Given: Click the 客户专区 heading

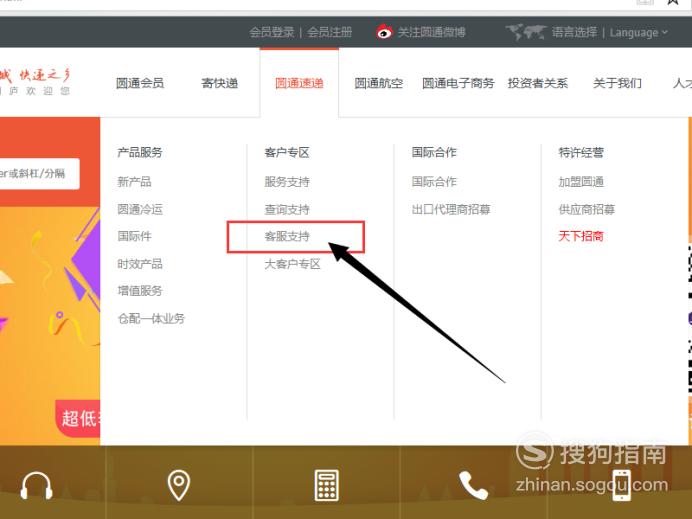Looking at the screenshot, I should click(x=287, y=153).
